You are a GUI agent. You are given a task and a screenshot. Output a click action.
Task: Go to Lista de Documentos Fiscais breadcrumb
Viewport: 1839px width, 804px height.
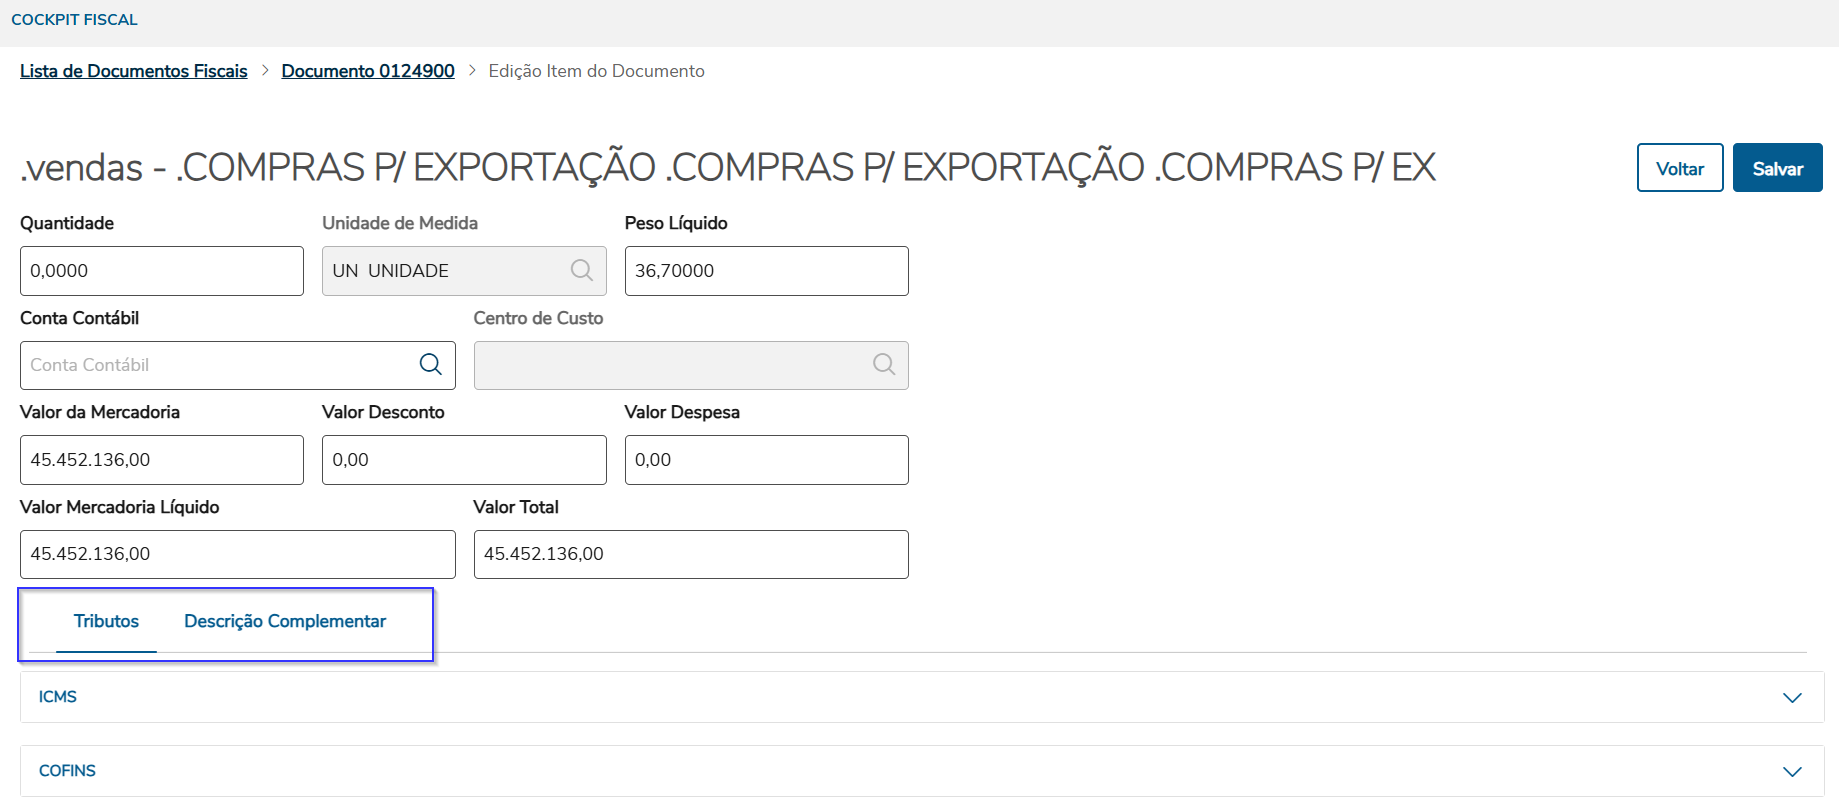coord(134,71)
